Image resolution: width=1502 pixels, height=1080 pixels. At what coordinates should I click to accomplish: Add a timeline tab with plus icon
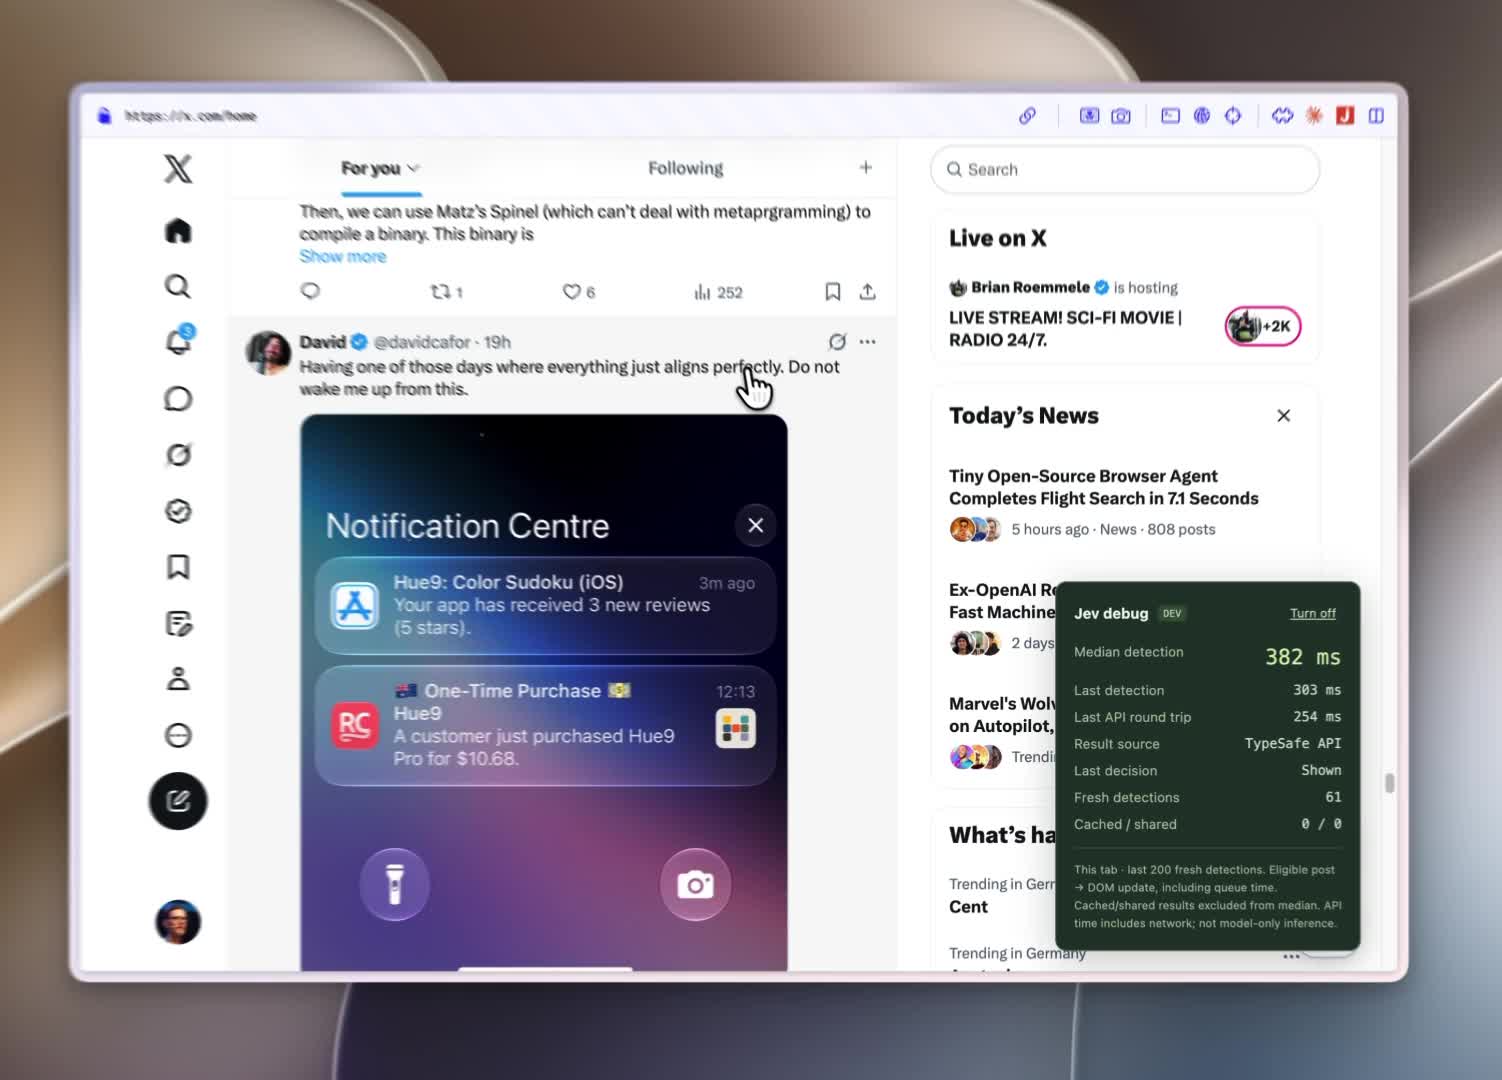pos(866,168)
